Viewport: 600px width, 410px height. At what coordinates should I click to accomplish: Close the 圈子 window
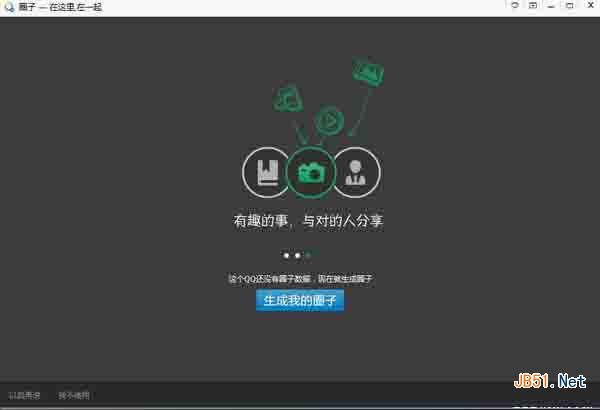(x=591, y=5)
